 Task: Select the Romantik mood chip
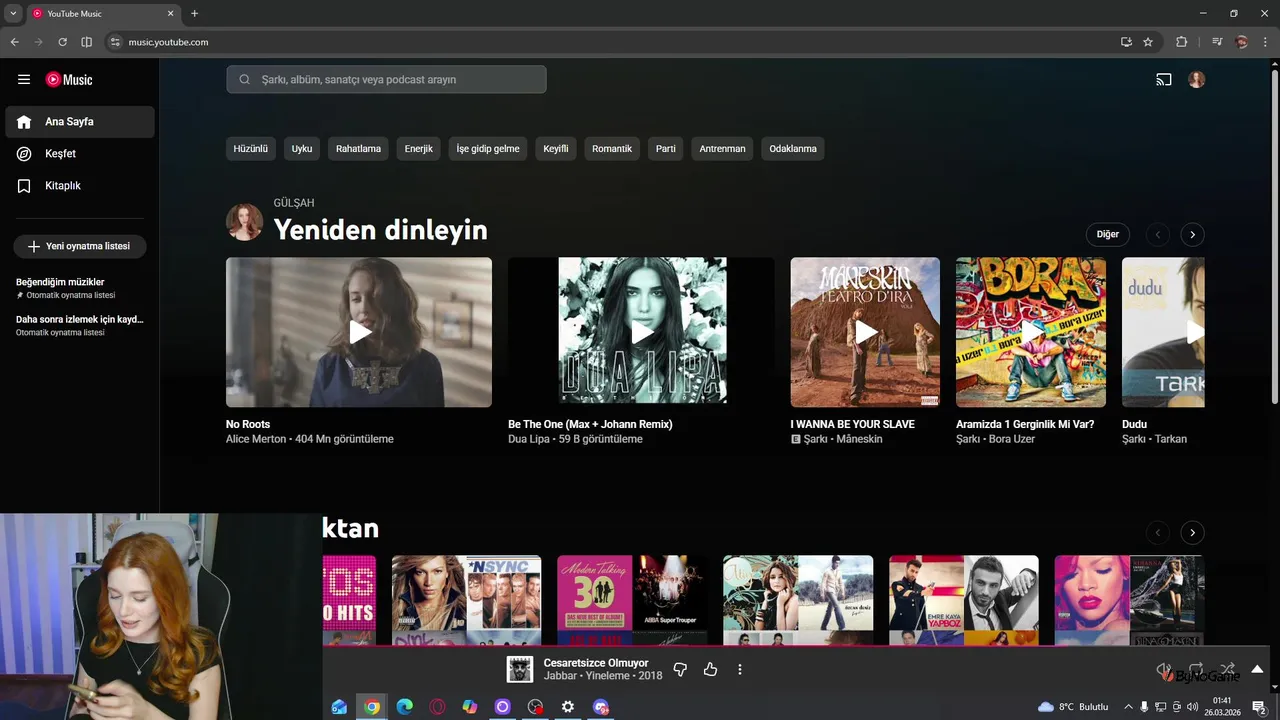612,149
